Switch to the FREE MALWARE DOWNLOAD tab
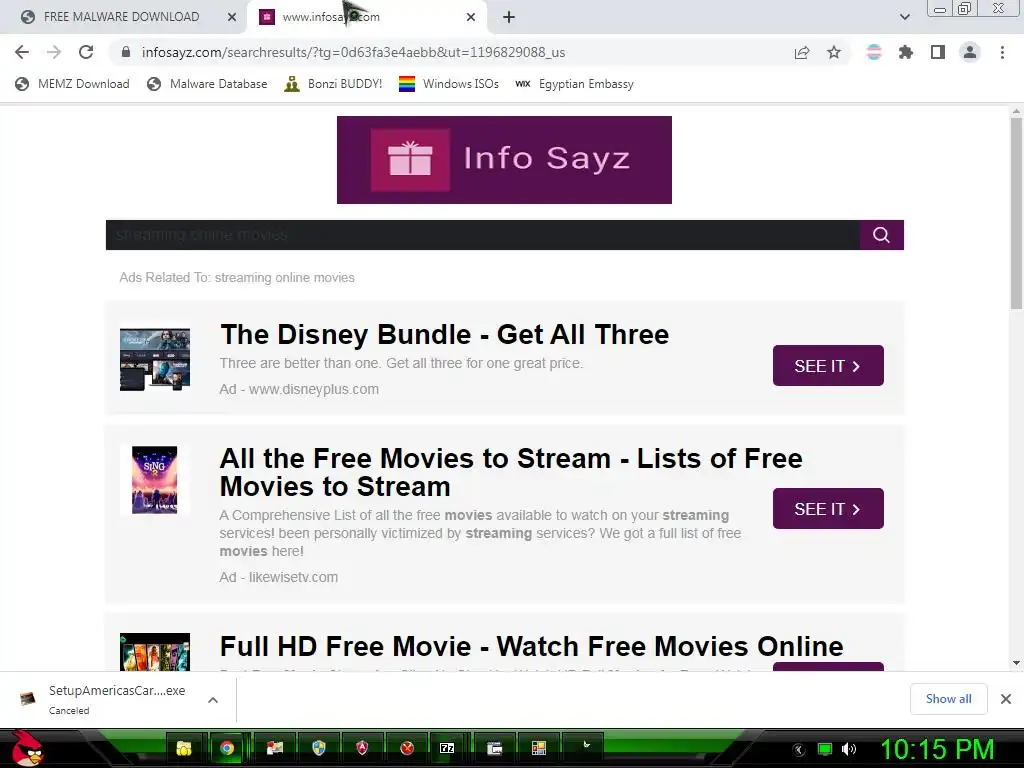Viewport: 1024px width, 768px height. tap(121, 17)
